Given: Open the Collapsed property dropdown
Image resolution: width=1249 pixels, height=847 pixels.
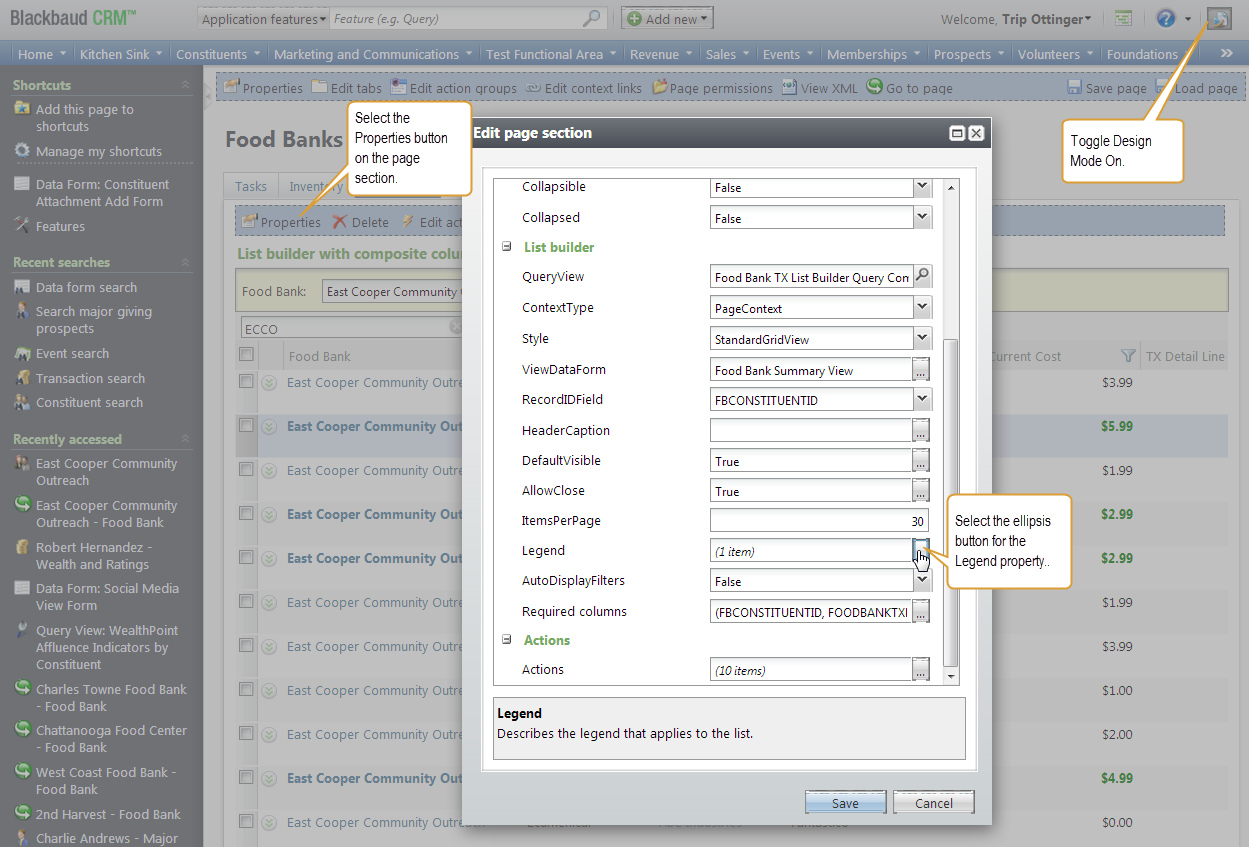Looking at the screenshot, I should pos(922,218).
